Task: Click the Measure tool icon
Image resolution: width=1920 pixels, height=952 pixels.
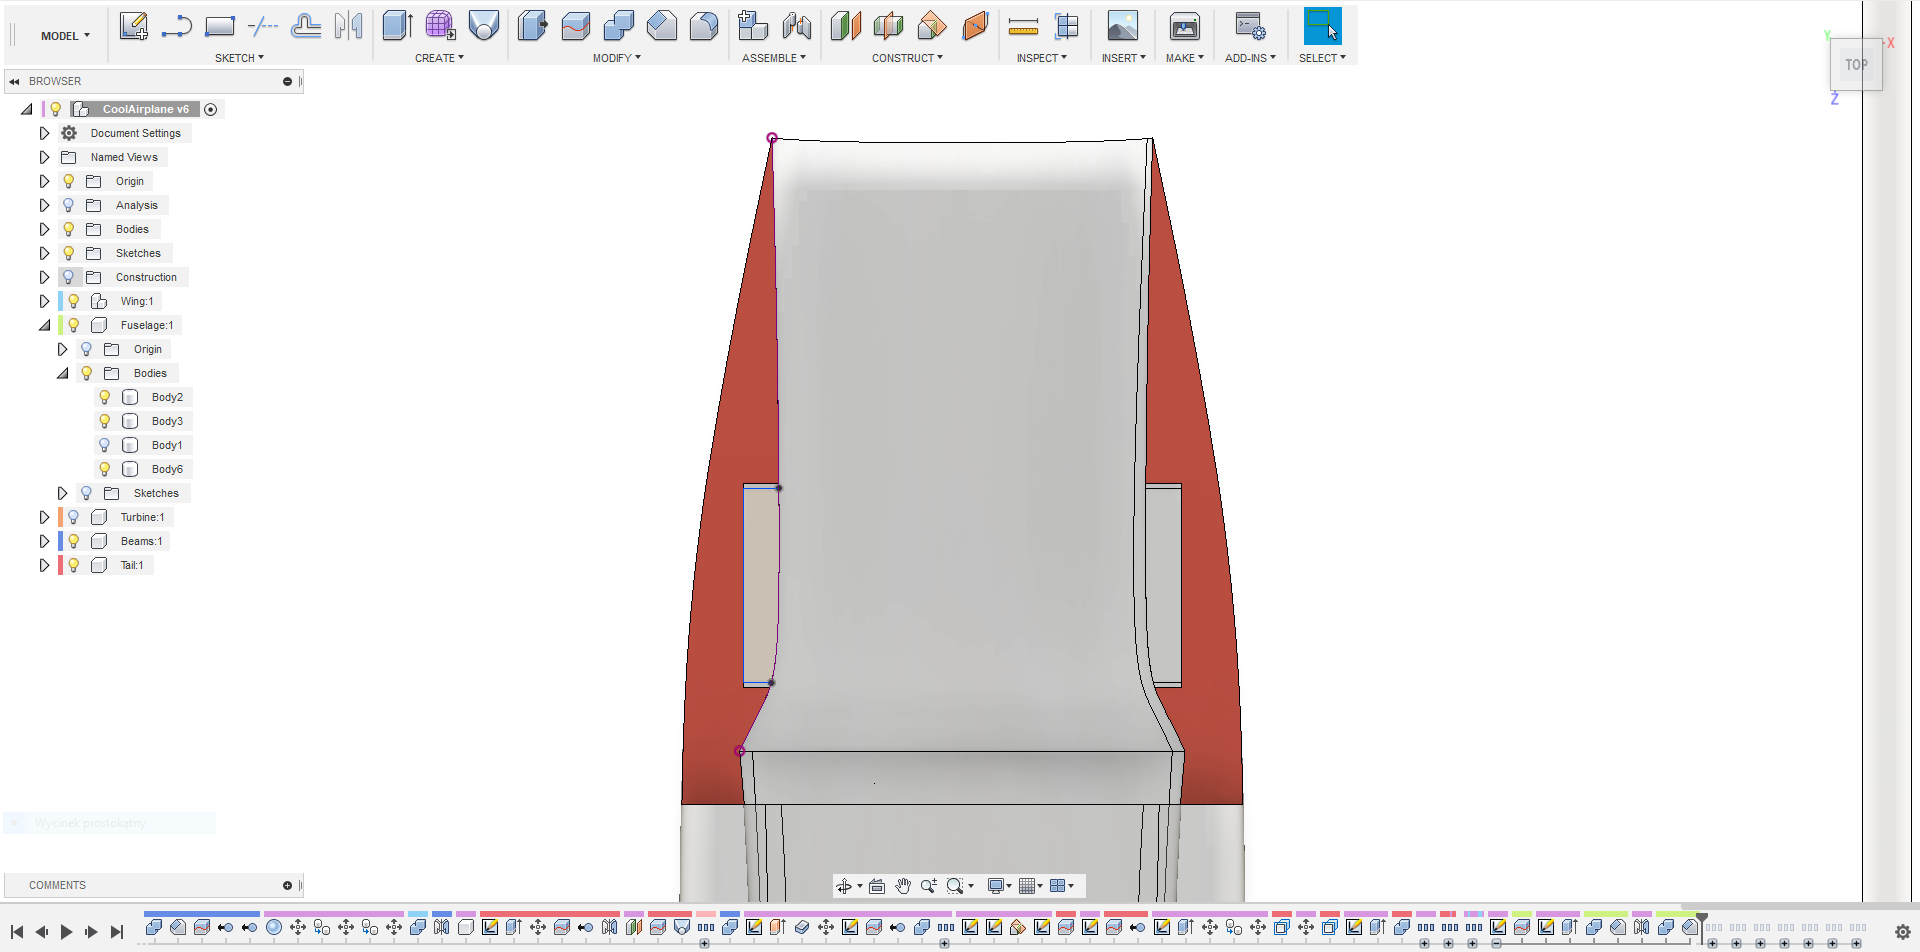Action: (1023, 27)
